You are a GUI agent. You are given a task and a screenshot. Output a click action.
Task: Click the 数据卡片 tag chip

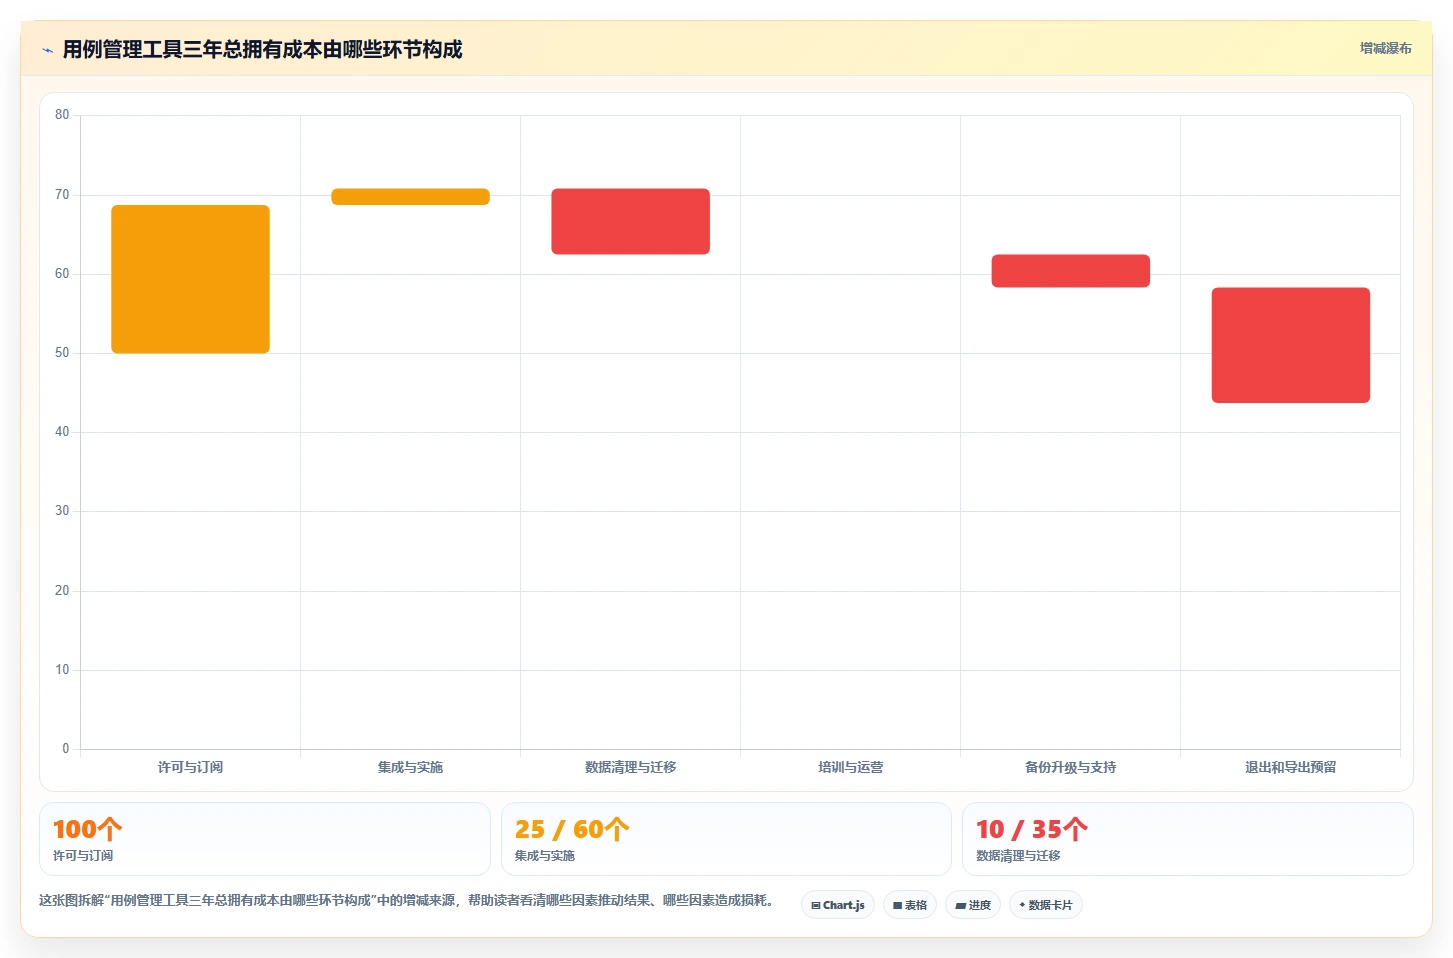click(1046, 905)
